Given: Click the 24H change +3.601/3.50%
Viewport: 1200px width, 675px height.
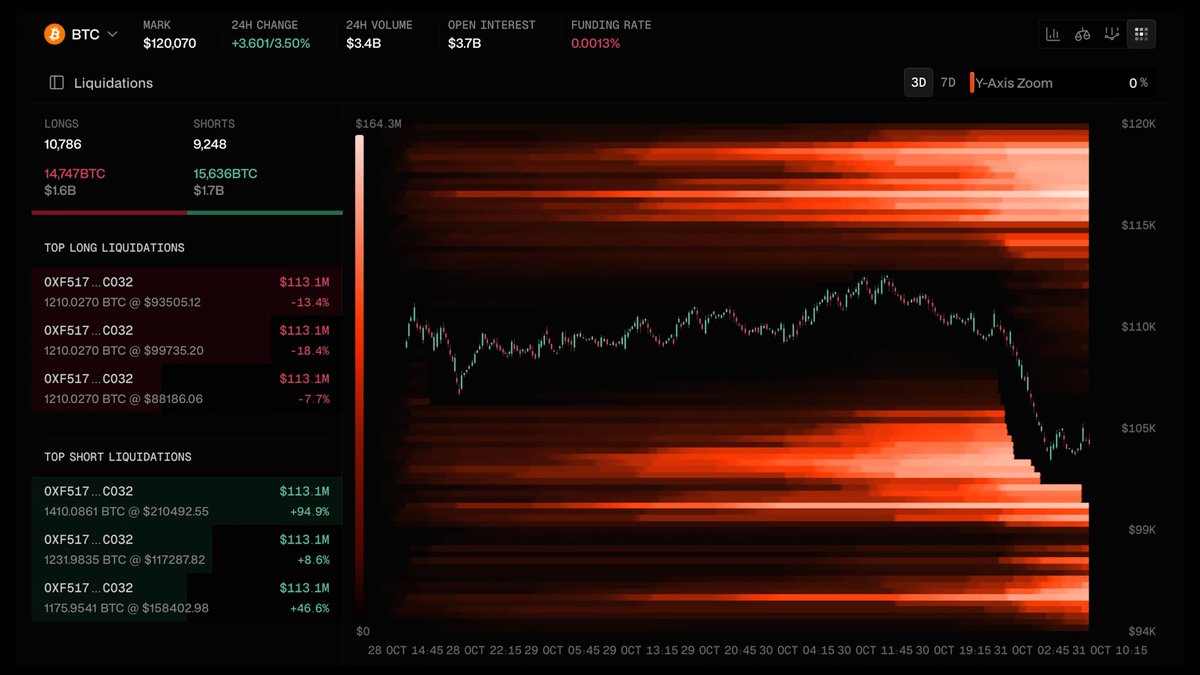Looking at the screenshot, I should (271, 43).
